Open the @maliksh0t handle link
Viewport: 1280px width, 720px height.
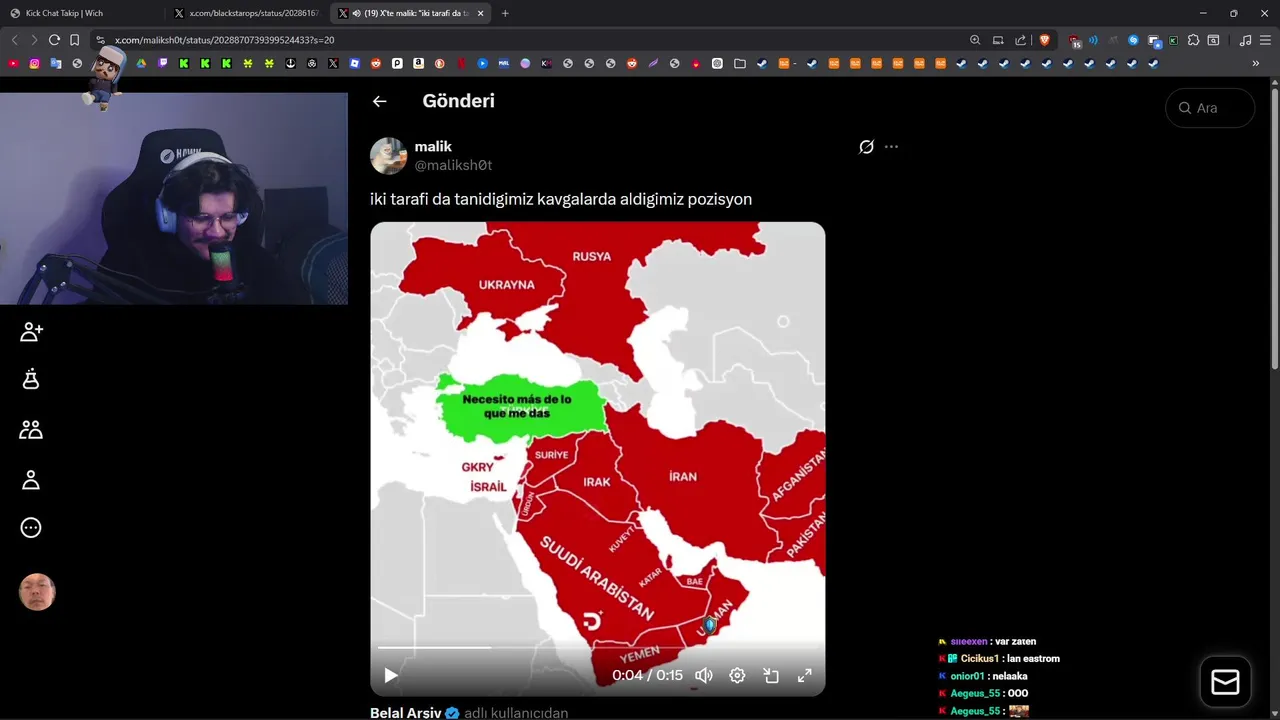point(453,165)
